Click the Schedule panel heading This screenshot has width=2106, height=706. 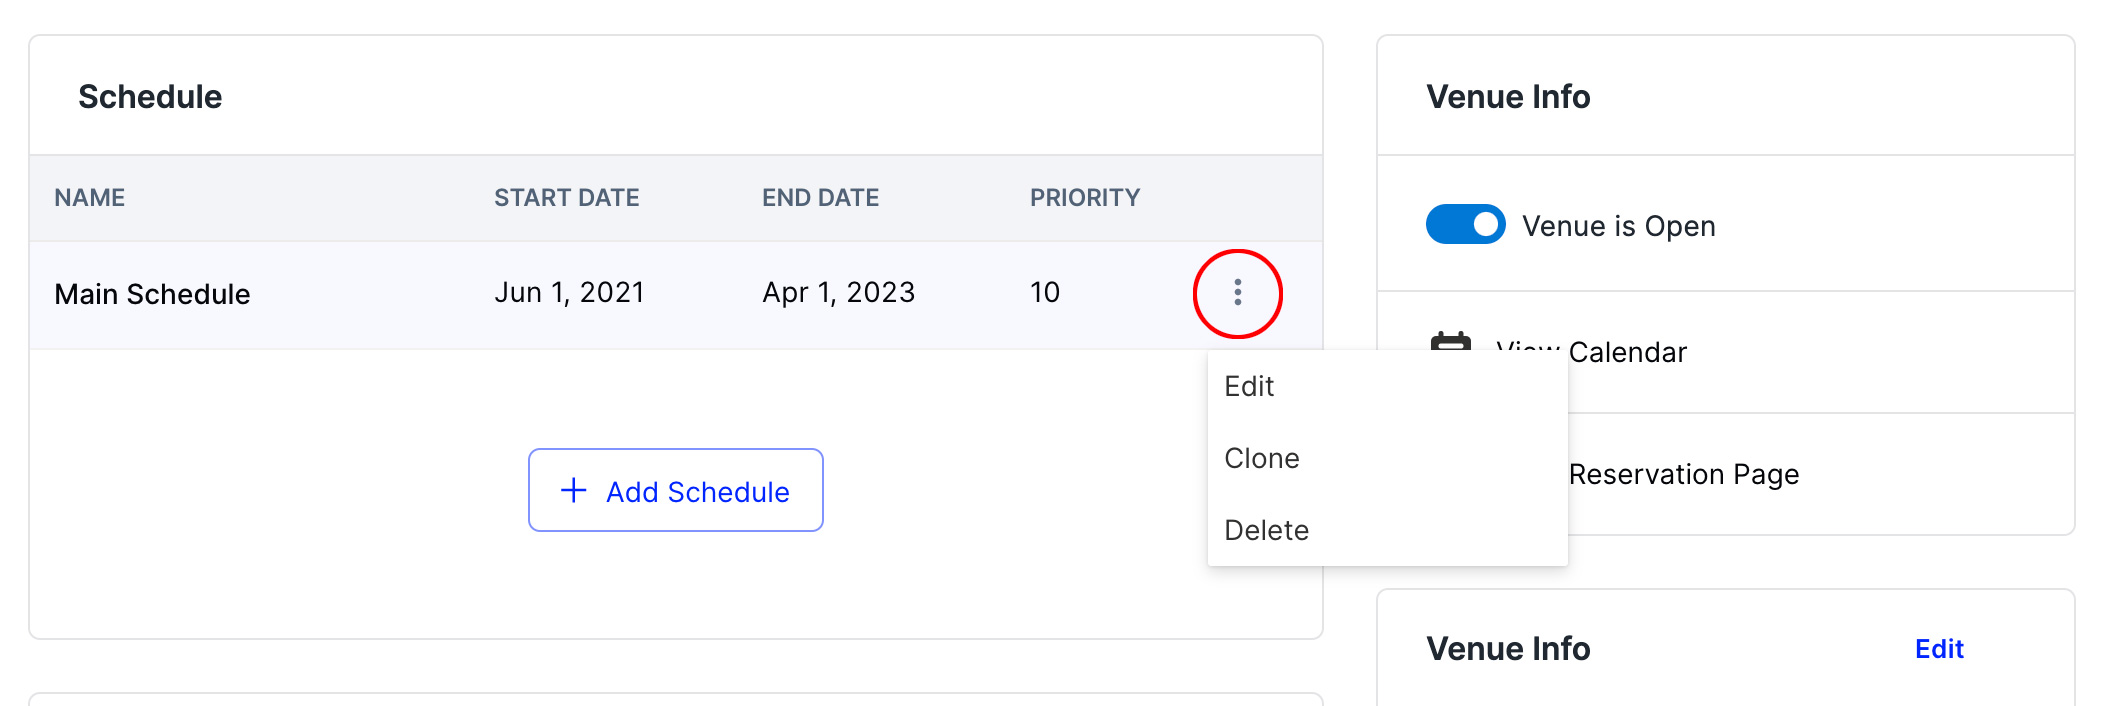click(x=150, y=97)
